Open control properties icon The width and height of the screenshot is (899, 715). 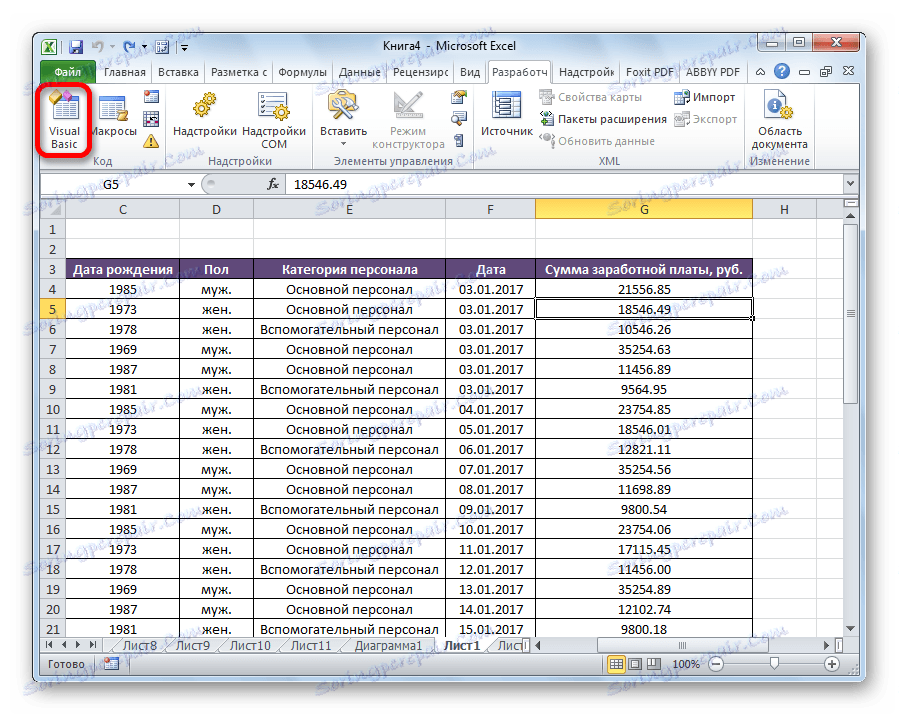[x=459, y=96]
